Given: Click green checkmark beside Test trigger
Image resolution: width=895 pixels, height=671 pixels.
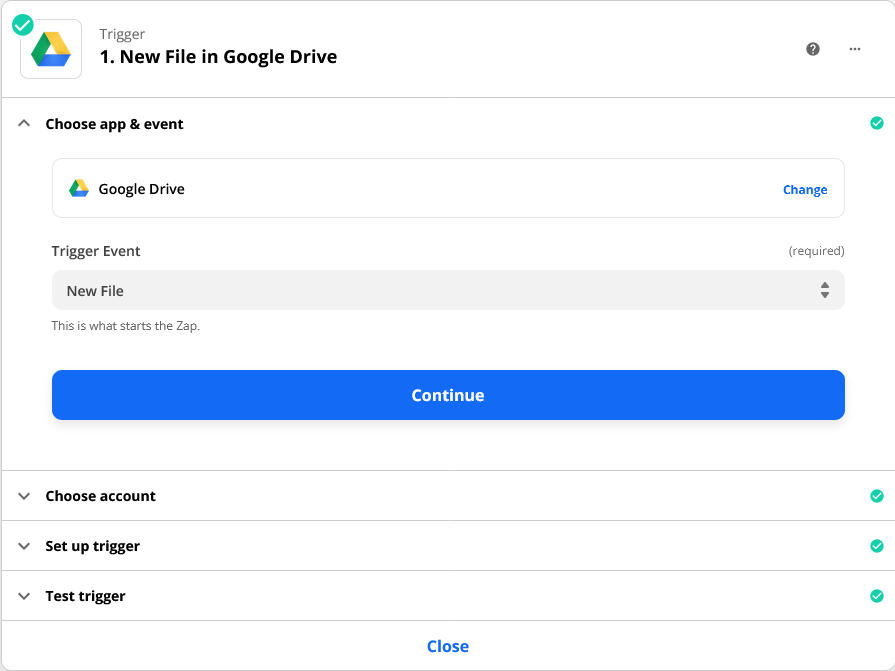Looking at the screenshot, I should [x=877, y=596].
